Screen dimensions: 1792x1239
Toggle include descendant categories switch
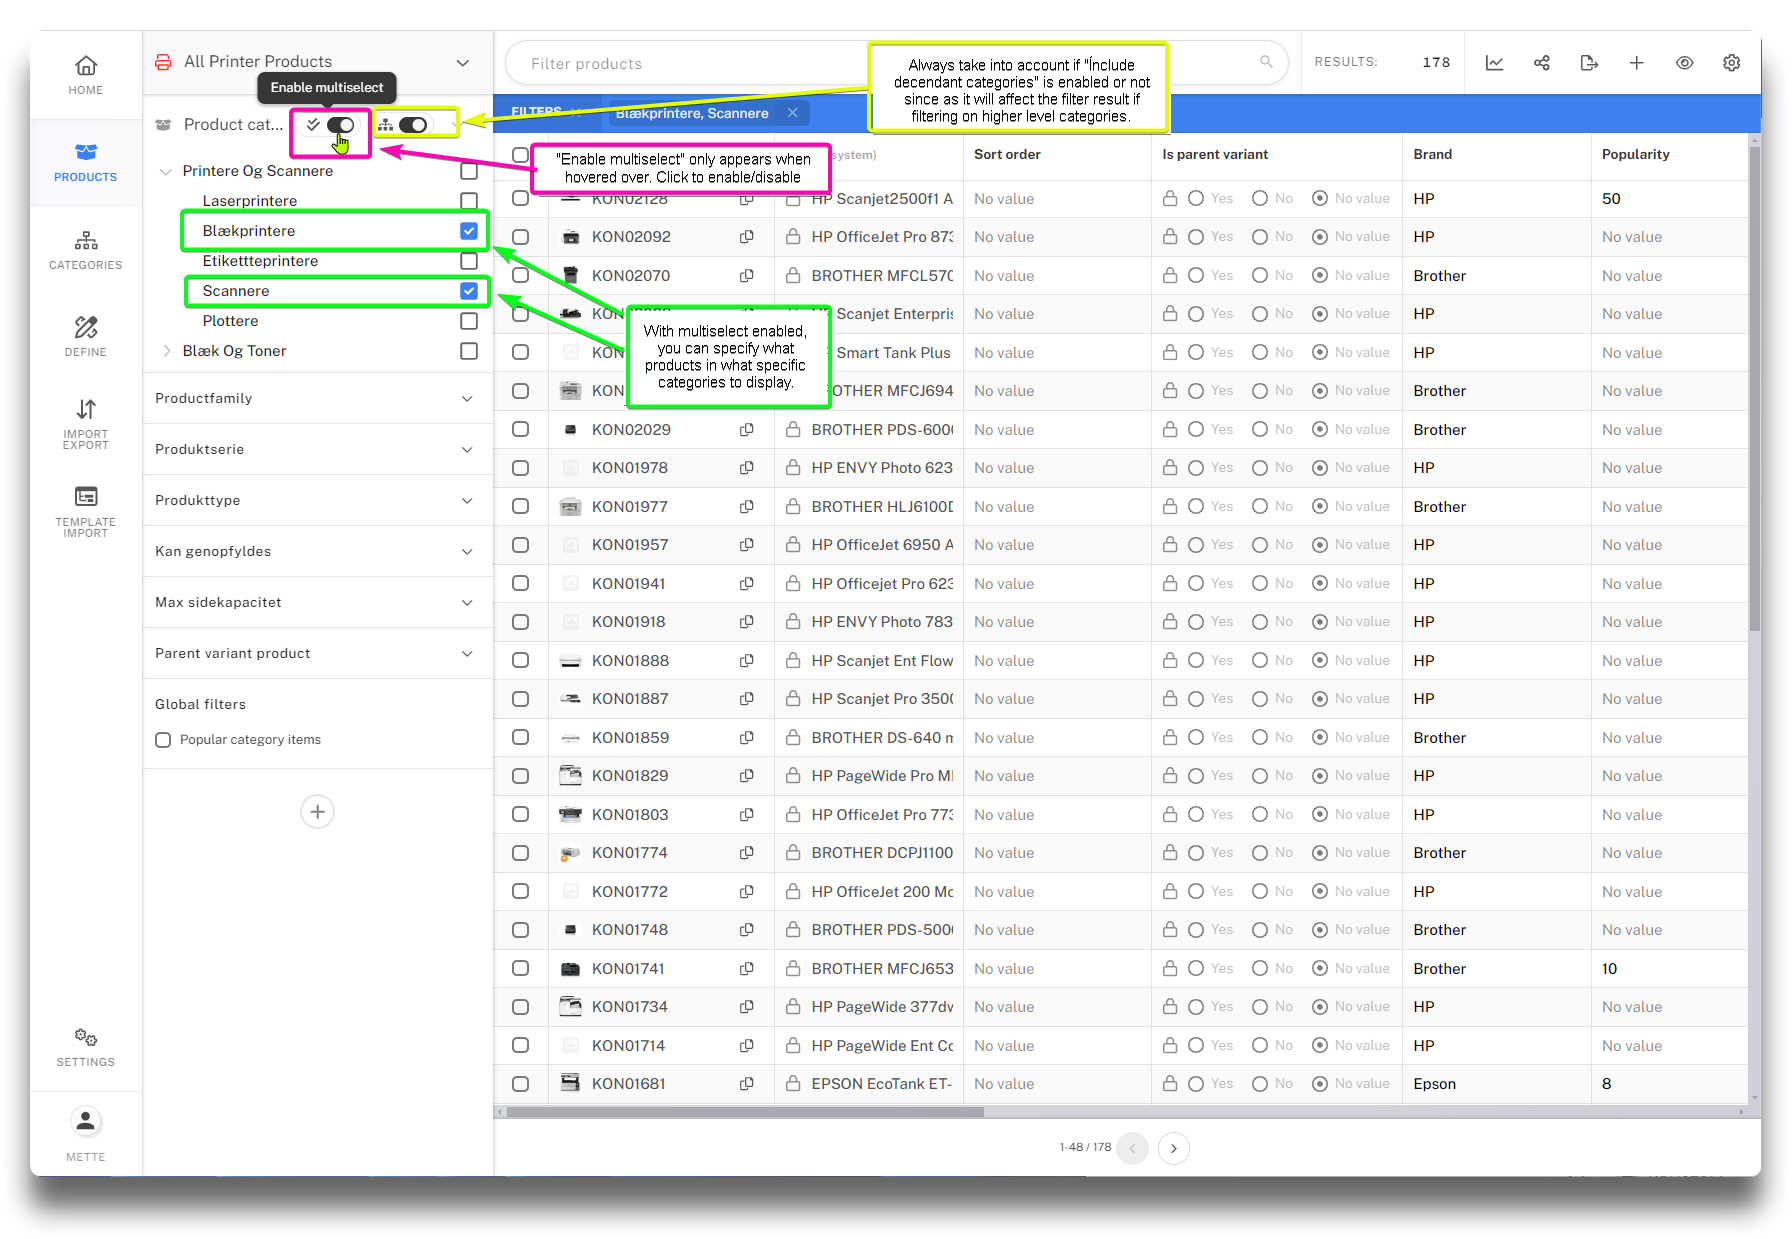tap(412, 125)
